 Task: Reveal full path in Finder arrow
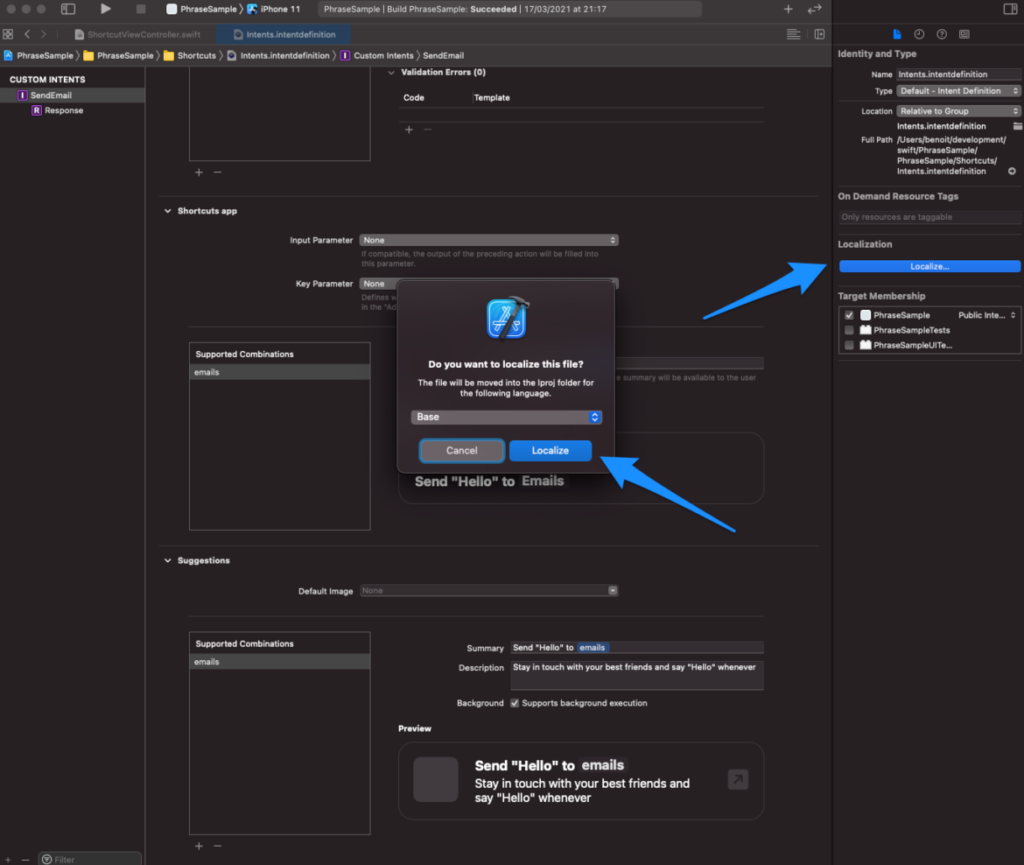tap(1012, 171)
